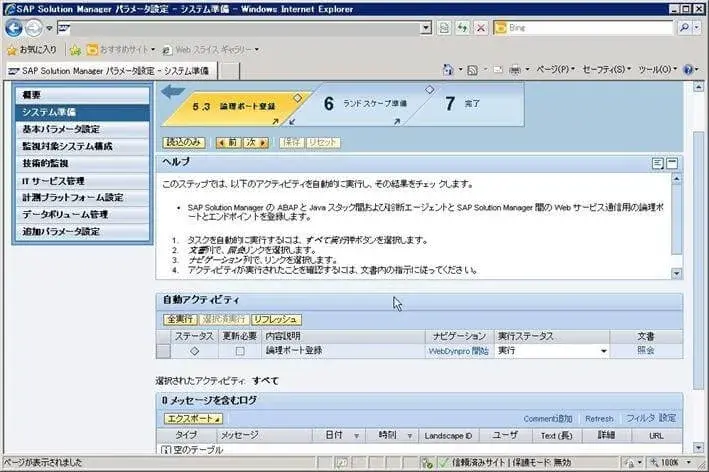The width and height of the screenshot is (709, 472).
Task: Click the IE help question mark icon
Action: (688, 70)
